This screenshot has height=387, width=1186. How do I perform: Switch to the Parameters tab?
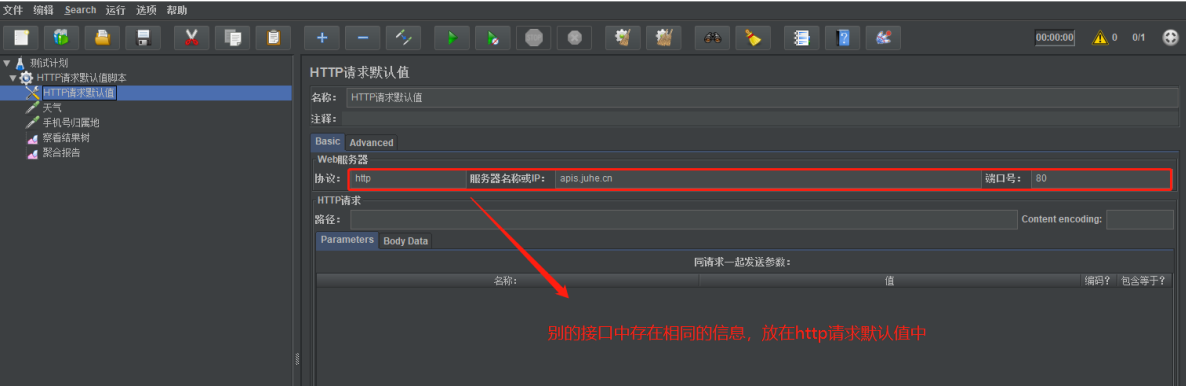coord(347,240)
